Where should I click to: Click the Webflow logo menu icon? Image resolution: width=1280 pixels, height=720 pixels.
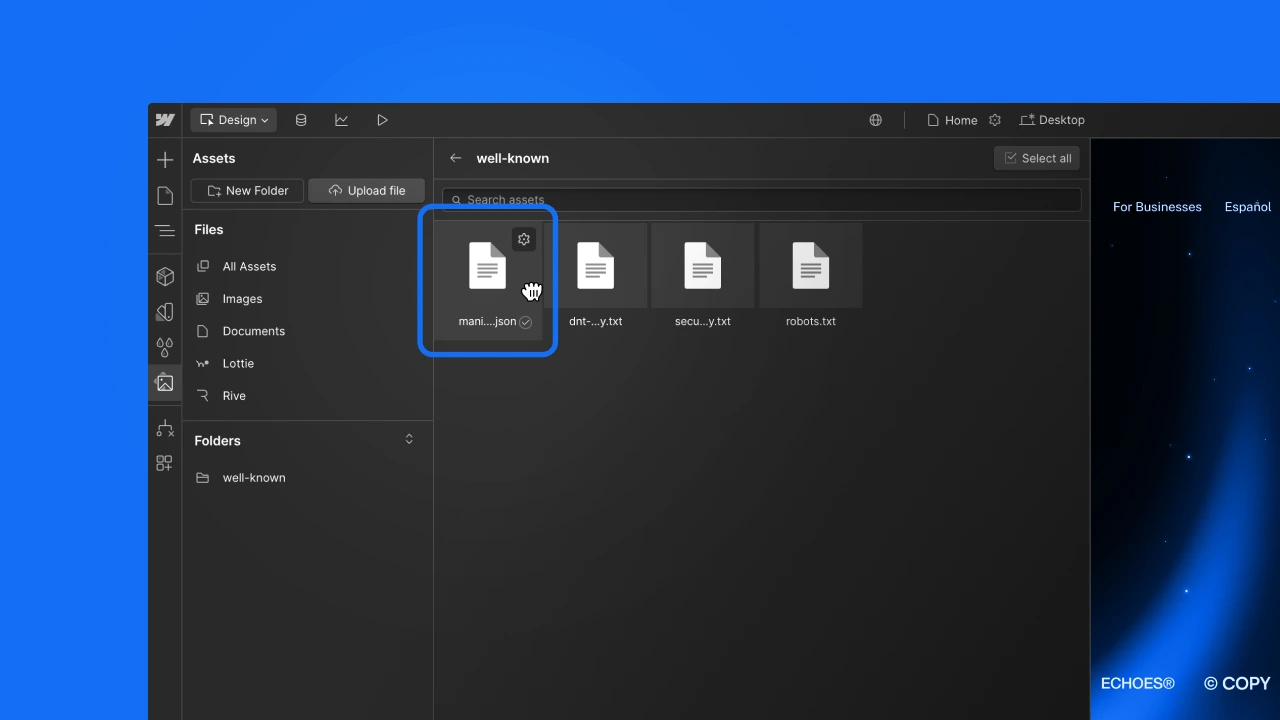[165, 120]
